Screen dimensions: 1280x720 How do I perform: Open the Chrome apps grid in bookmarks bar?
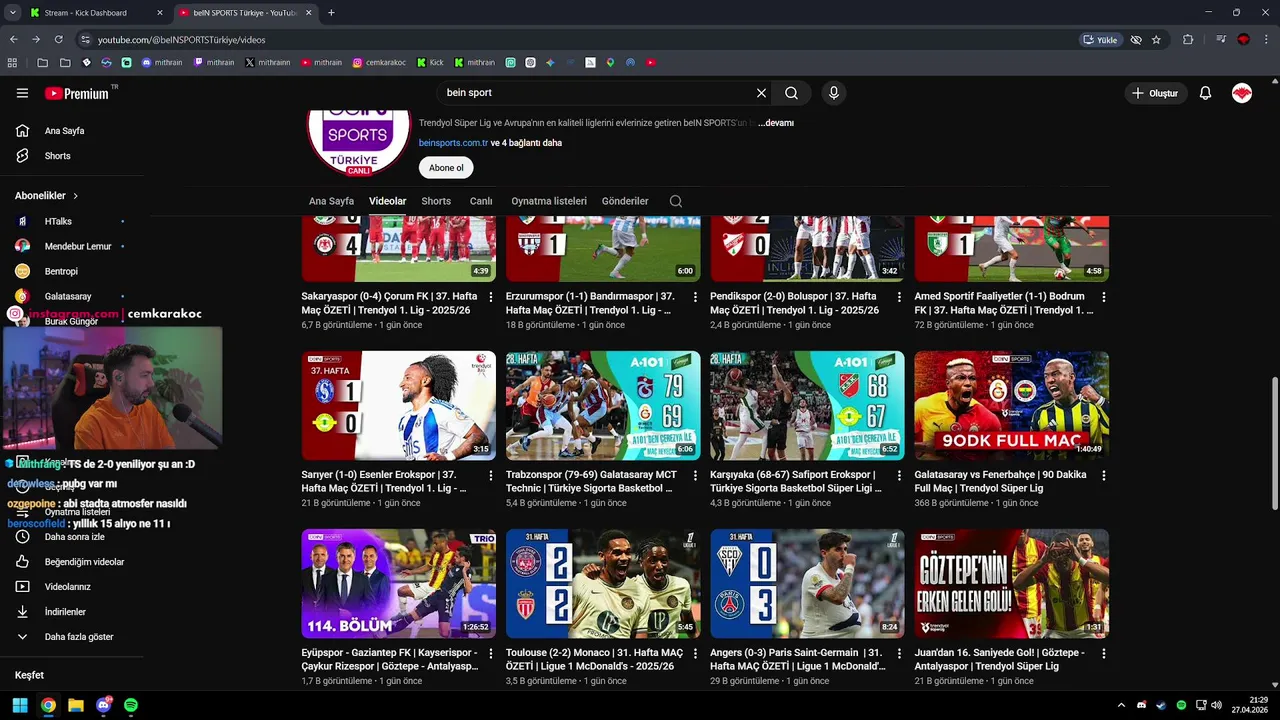tap(12, 62)
